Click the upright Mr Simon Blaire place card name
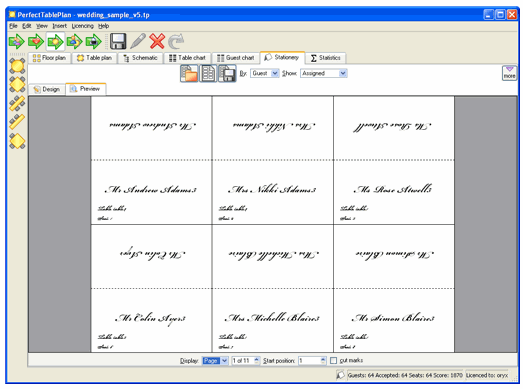This screenshot has width=523, height=389. [393, 318]
